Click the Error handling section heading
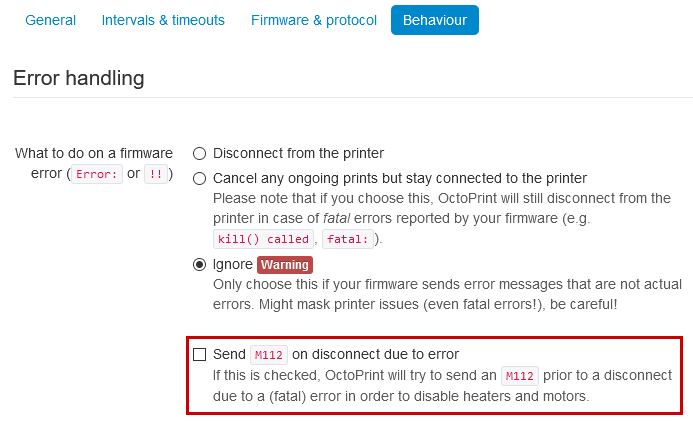Image resolution: width=693 pixels, height=421 pixels. [x=79, y=78]
